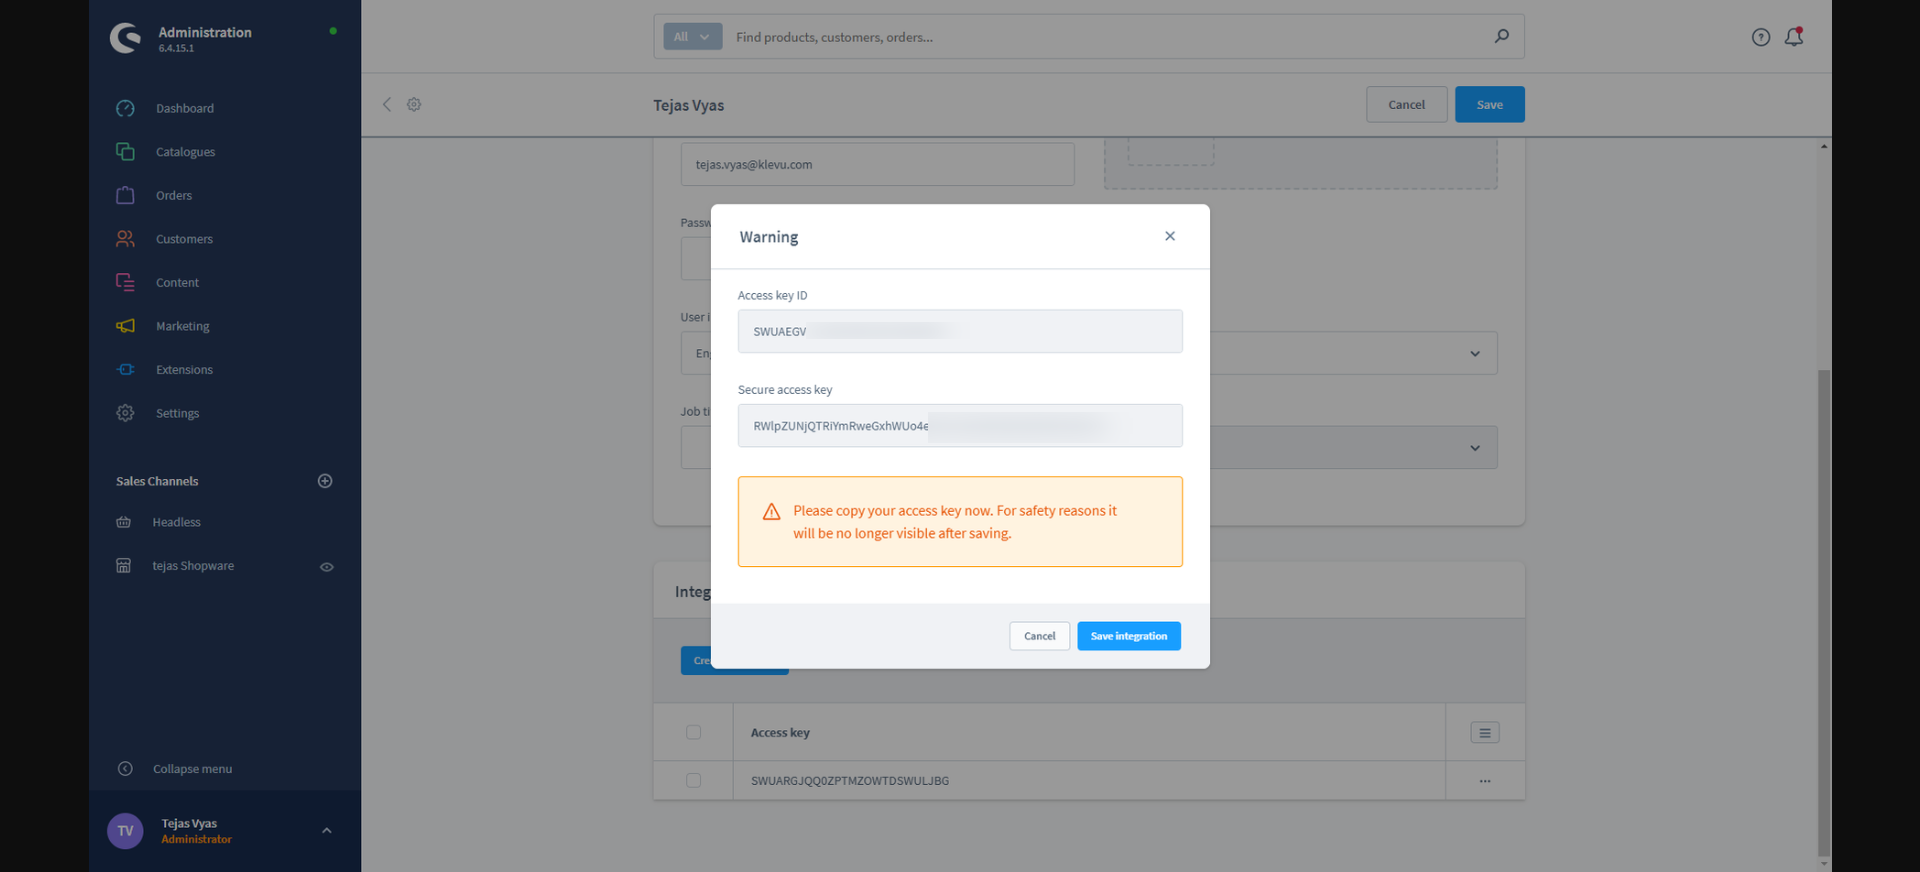
Task: Add a sales channel with the plus icon
Action: (325, 481)
